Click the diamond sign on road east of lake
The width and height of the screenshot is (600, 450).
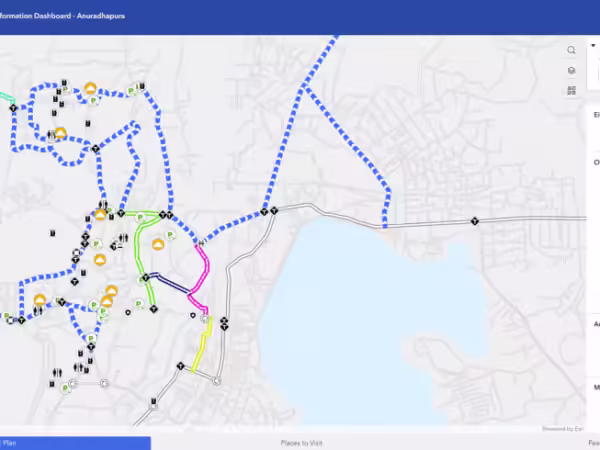[x=476, y=221]
